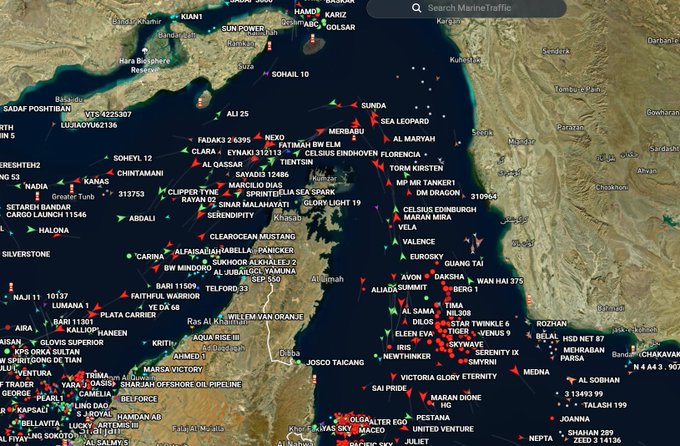Focus the Search MarineTraffic input field

470,8
